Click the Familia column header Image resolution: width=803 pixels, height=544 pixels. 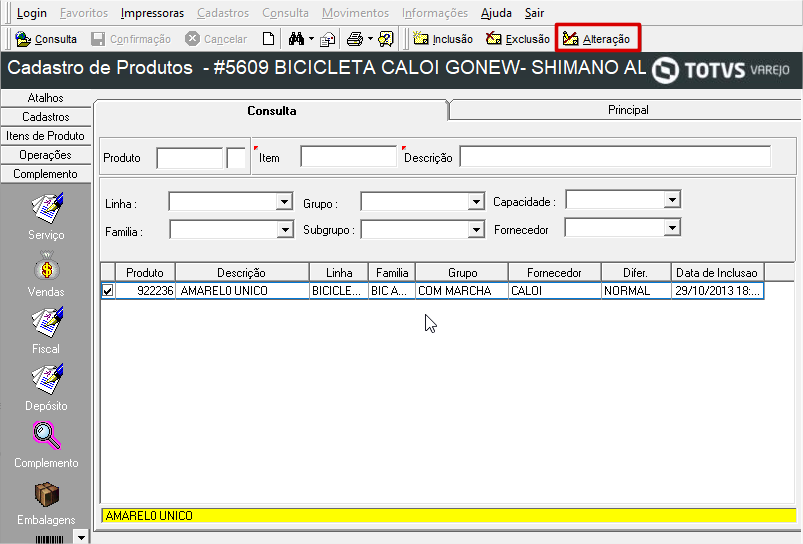coord(392,273)
